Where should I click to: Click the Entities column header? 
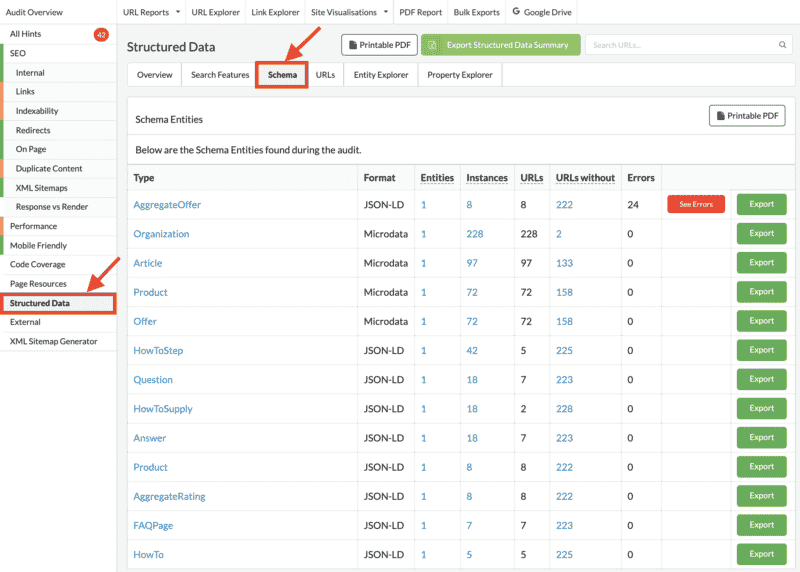(x=437, y=178)
